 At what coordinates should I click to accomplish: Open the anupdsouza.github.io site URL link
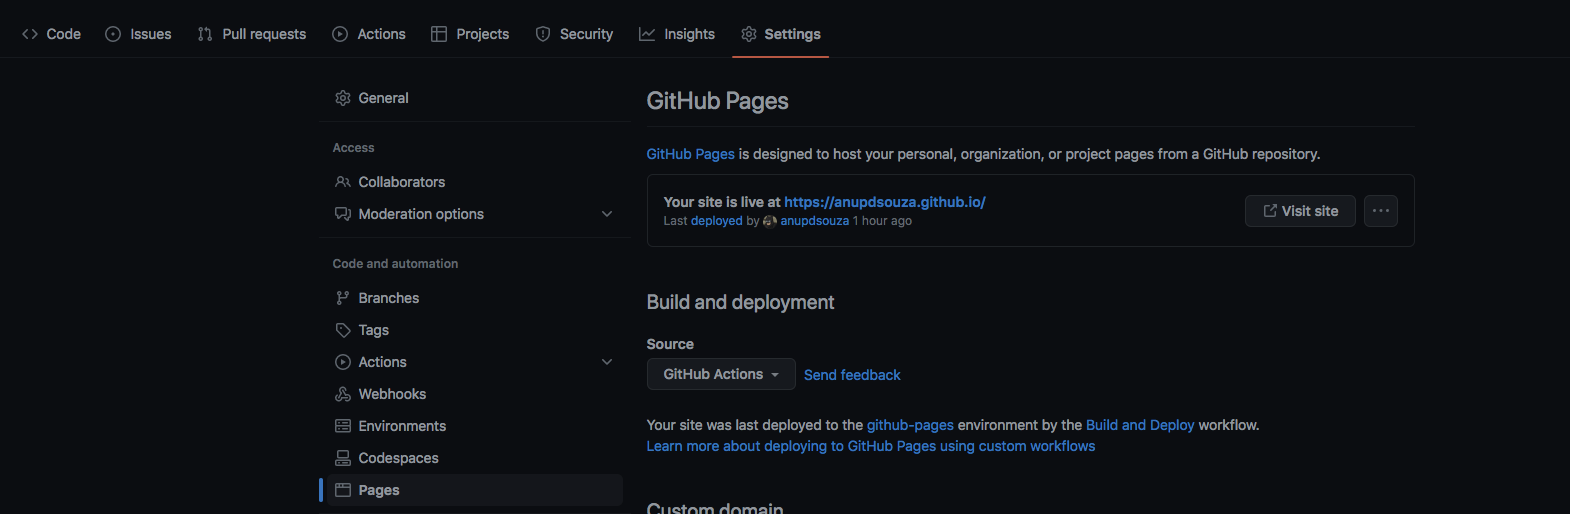pyautogui.click(x=884, y=202)
